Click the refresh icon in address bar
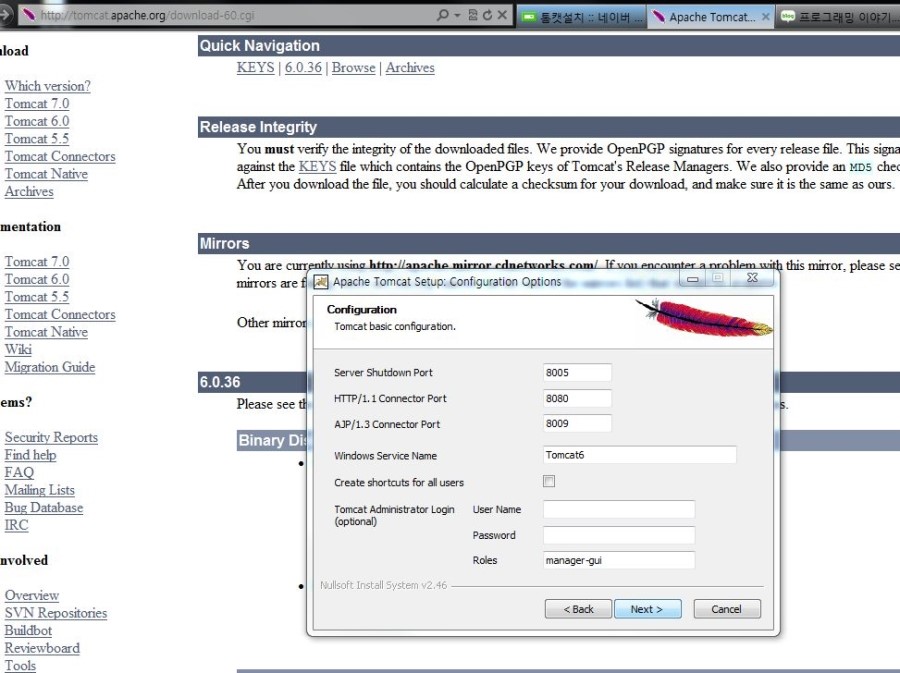900x673 pixels. pyautogui.click(x=487, y=15)
